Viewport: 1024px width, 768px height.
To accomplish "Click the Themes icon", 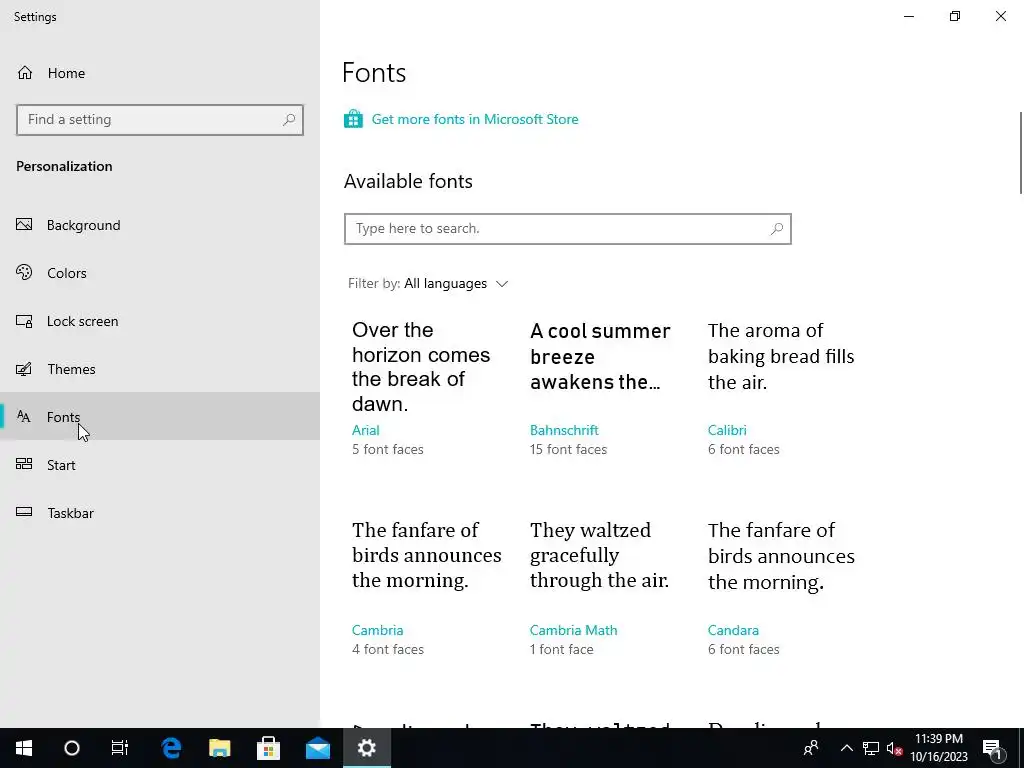I will click(x=24, y=369).
